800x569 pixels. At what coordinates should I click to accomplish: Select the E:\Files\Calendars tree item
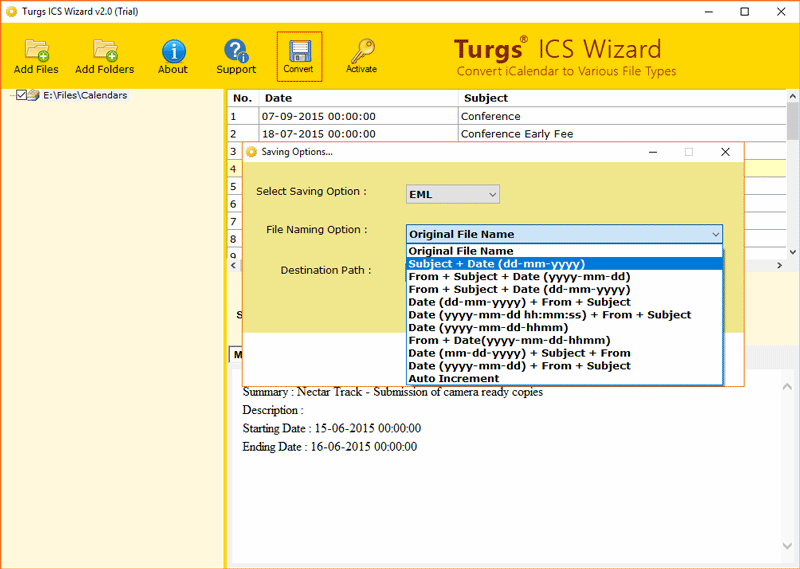pyautogui.click(x=85, y=95)
